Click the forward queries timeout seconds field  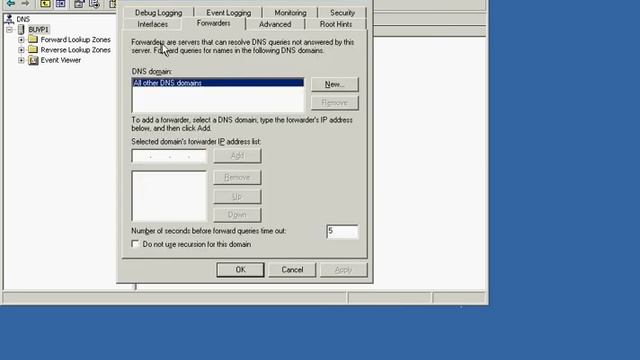coord(342,231)
